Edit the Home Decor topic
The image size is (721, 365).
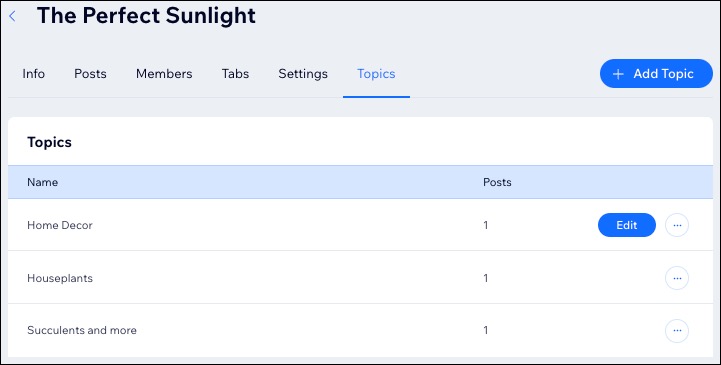(x=627, y=225)
